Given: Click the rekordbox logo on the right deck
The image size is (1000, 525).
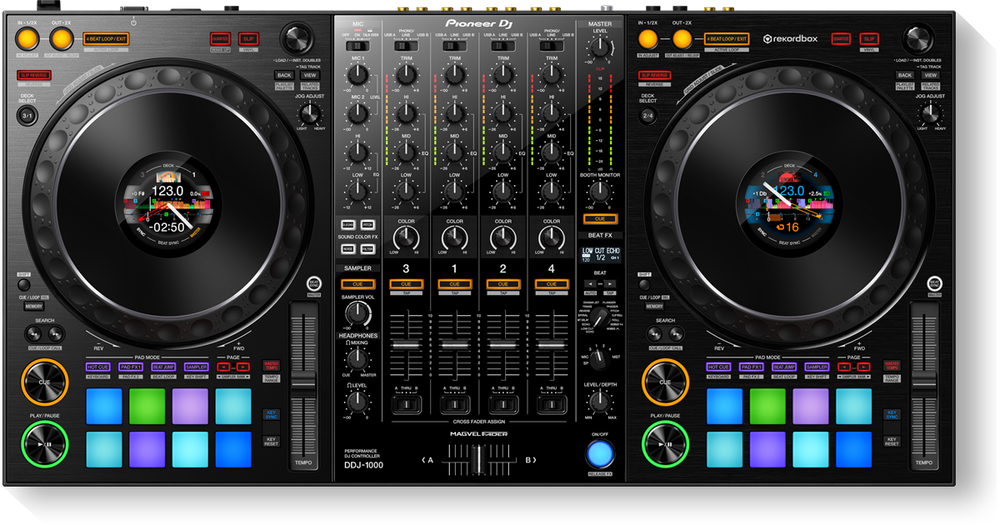Looking at the screenshot, I should (790, 39).
